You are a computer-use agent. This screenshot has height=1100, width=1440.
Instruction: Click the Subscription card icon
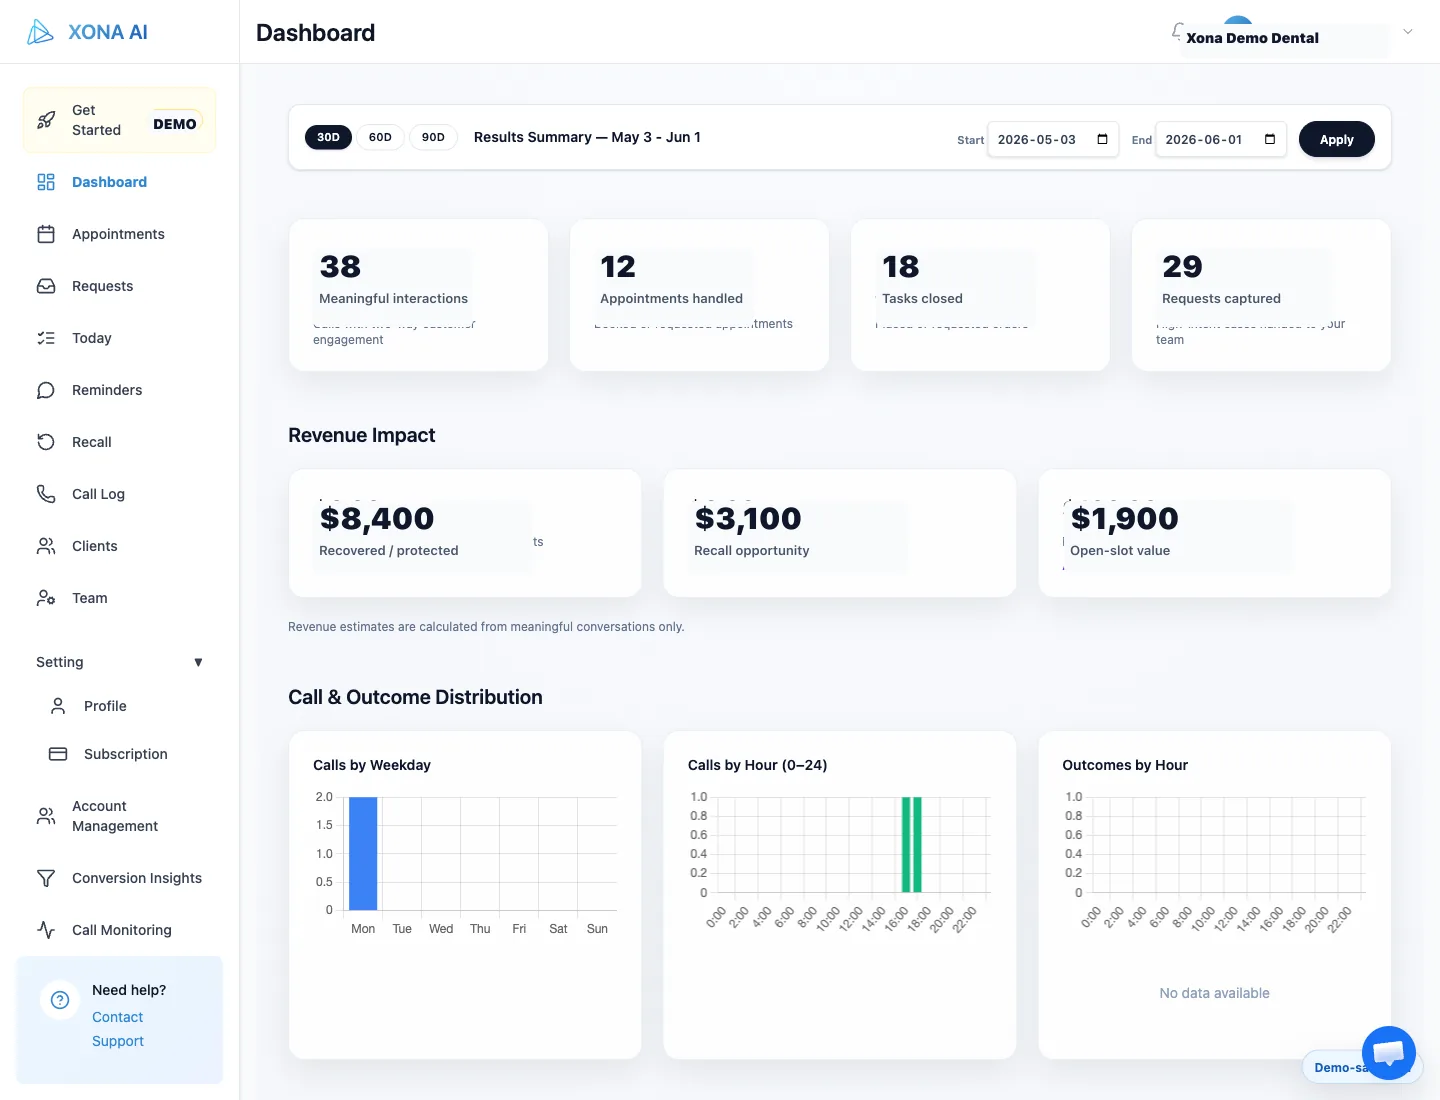point(58,754)
